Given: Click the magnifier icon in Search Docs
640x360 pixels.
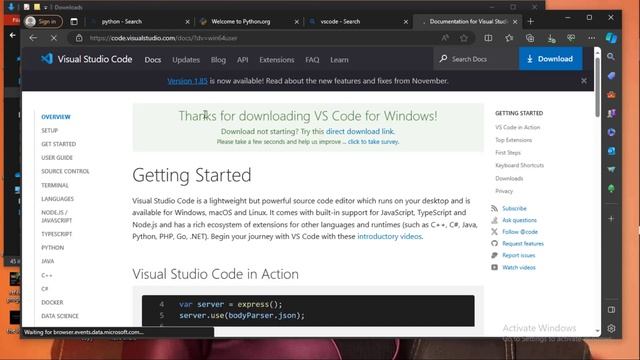Looking at the screenshot, I should pos(443,59).
